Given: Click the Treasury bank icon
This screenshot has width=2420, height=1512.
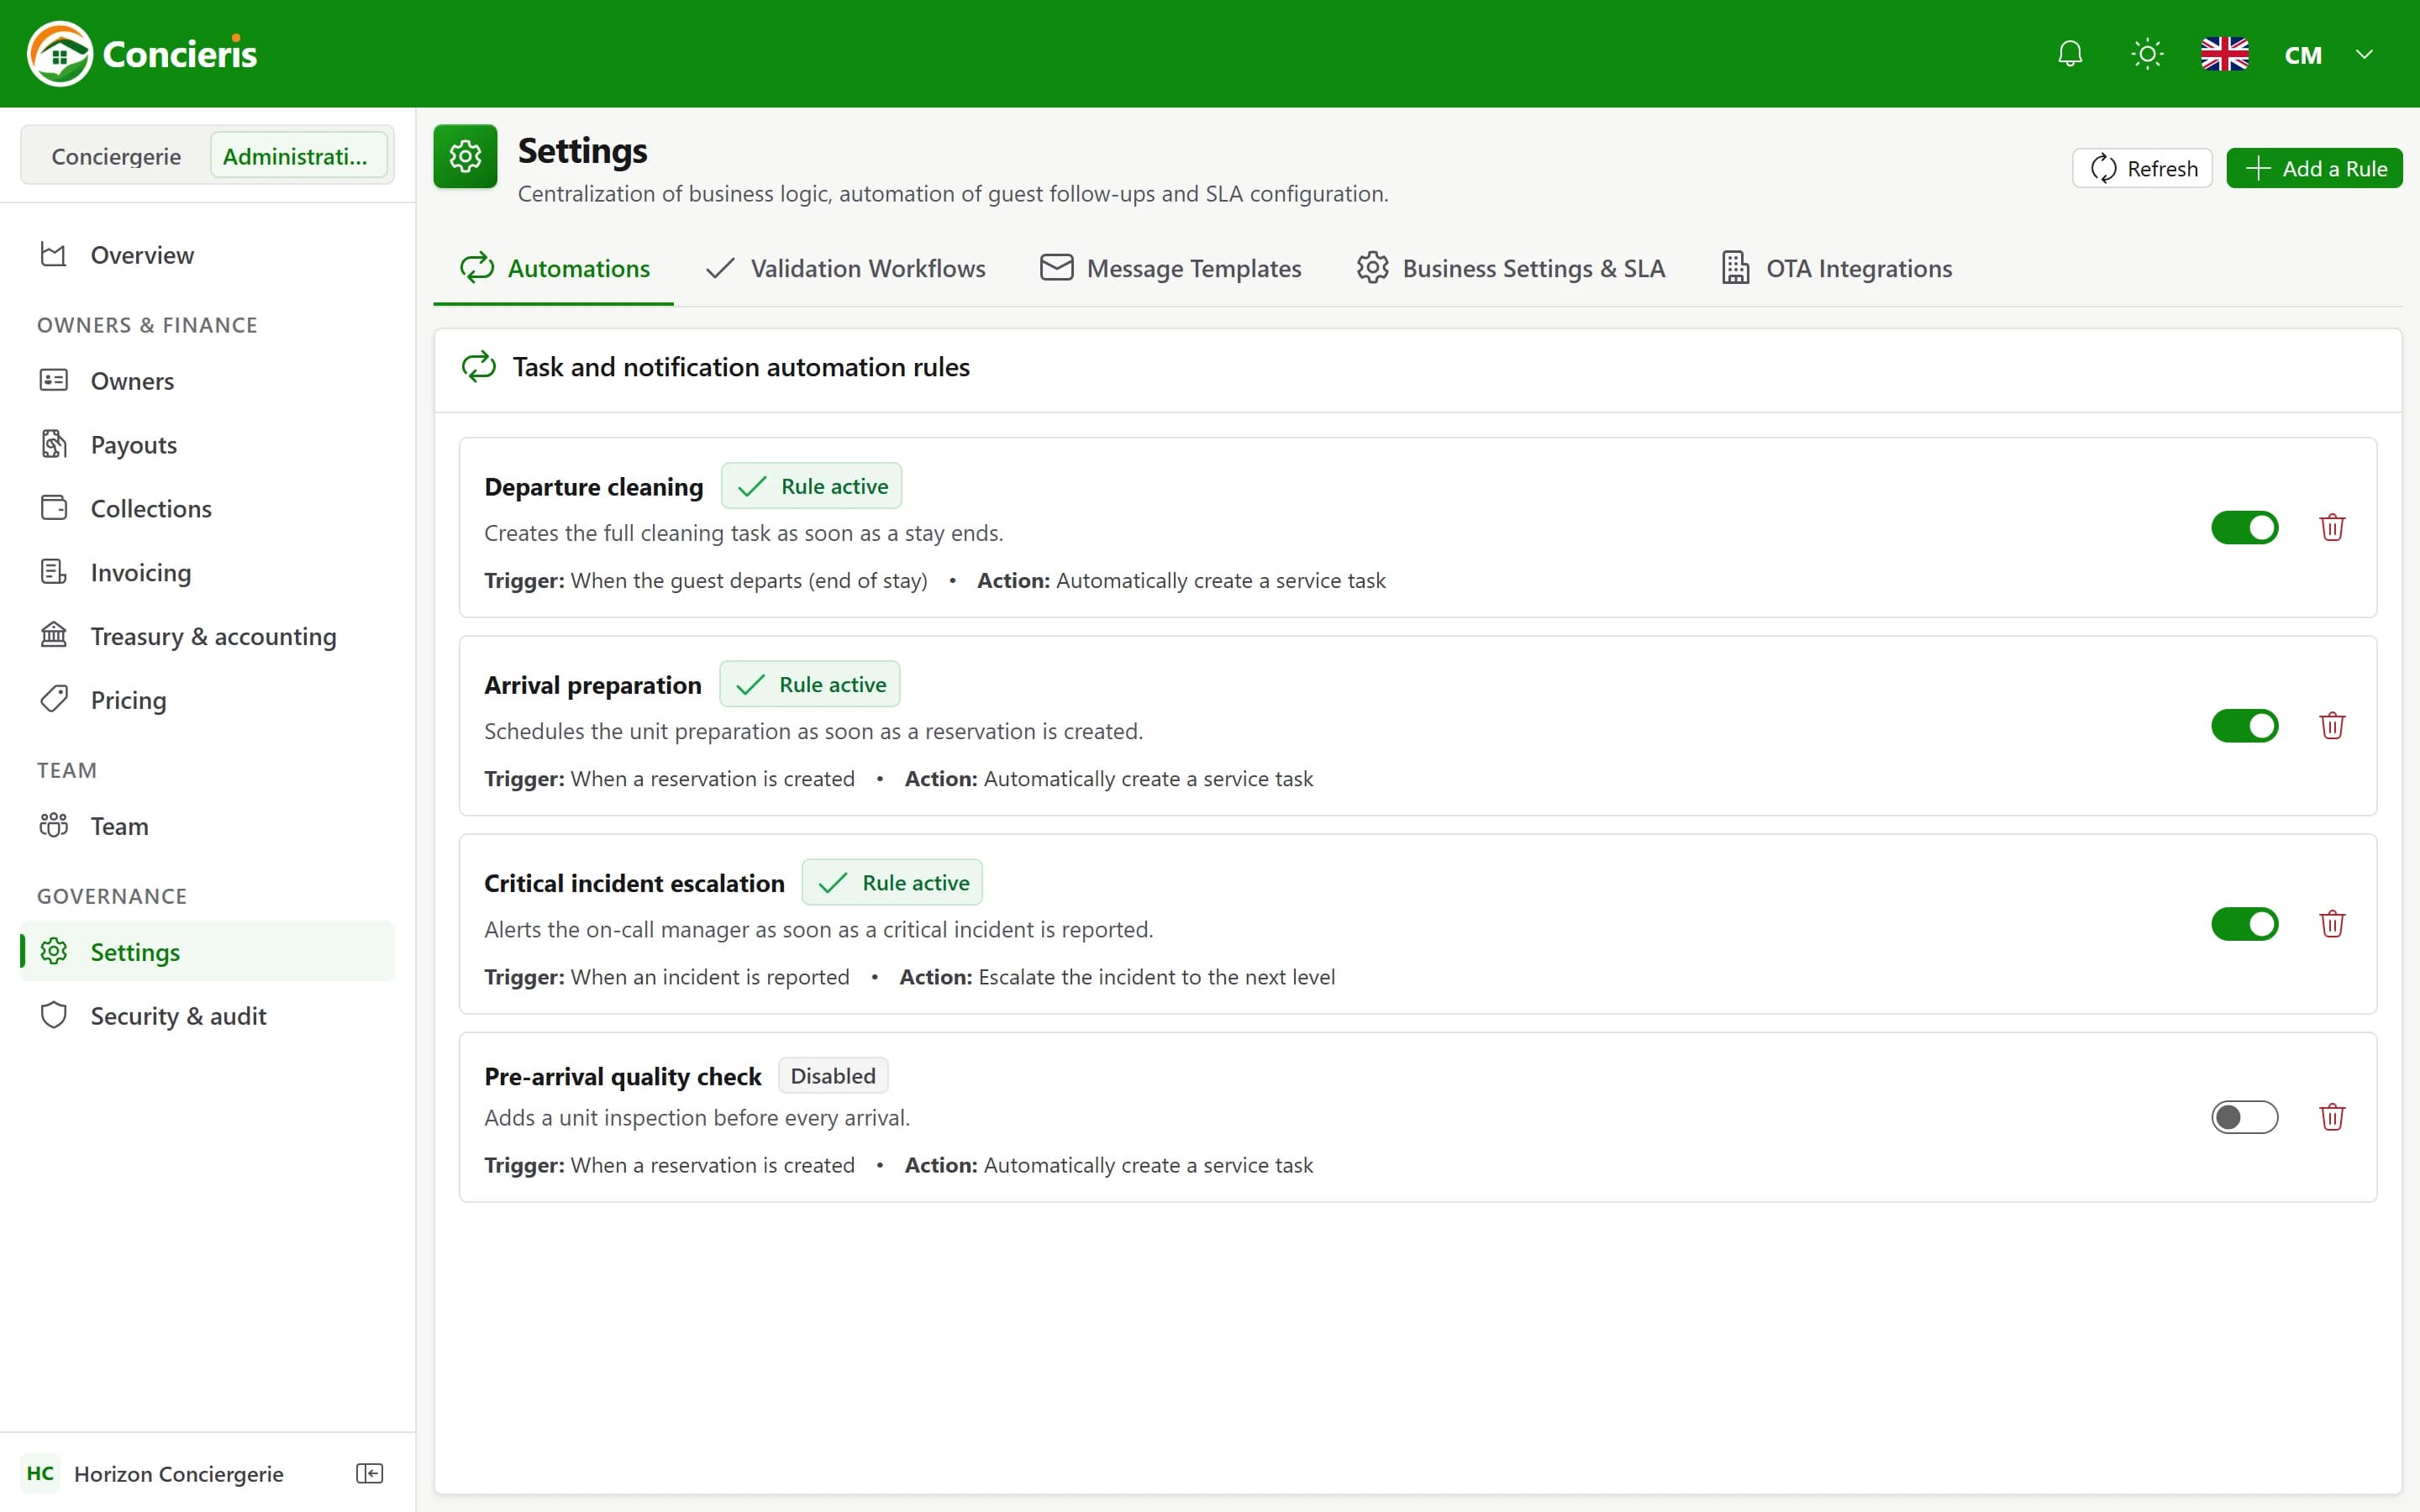Looking at the screenshot, I should click(53, 635).
